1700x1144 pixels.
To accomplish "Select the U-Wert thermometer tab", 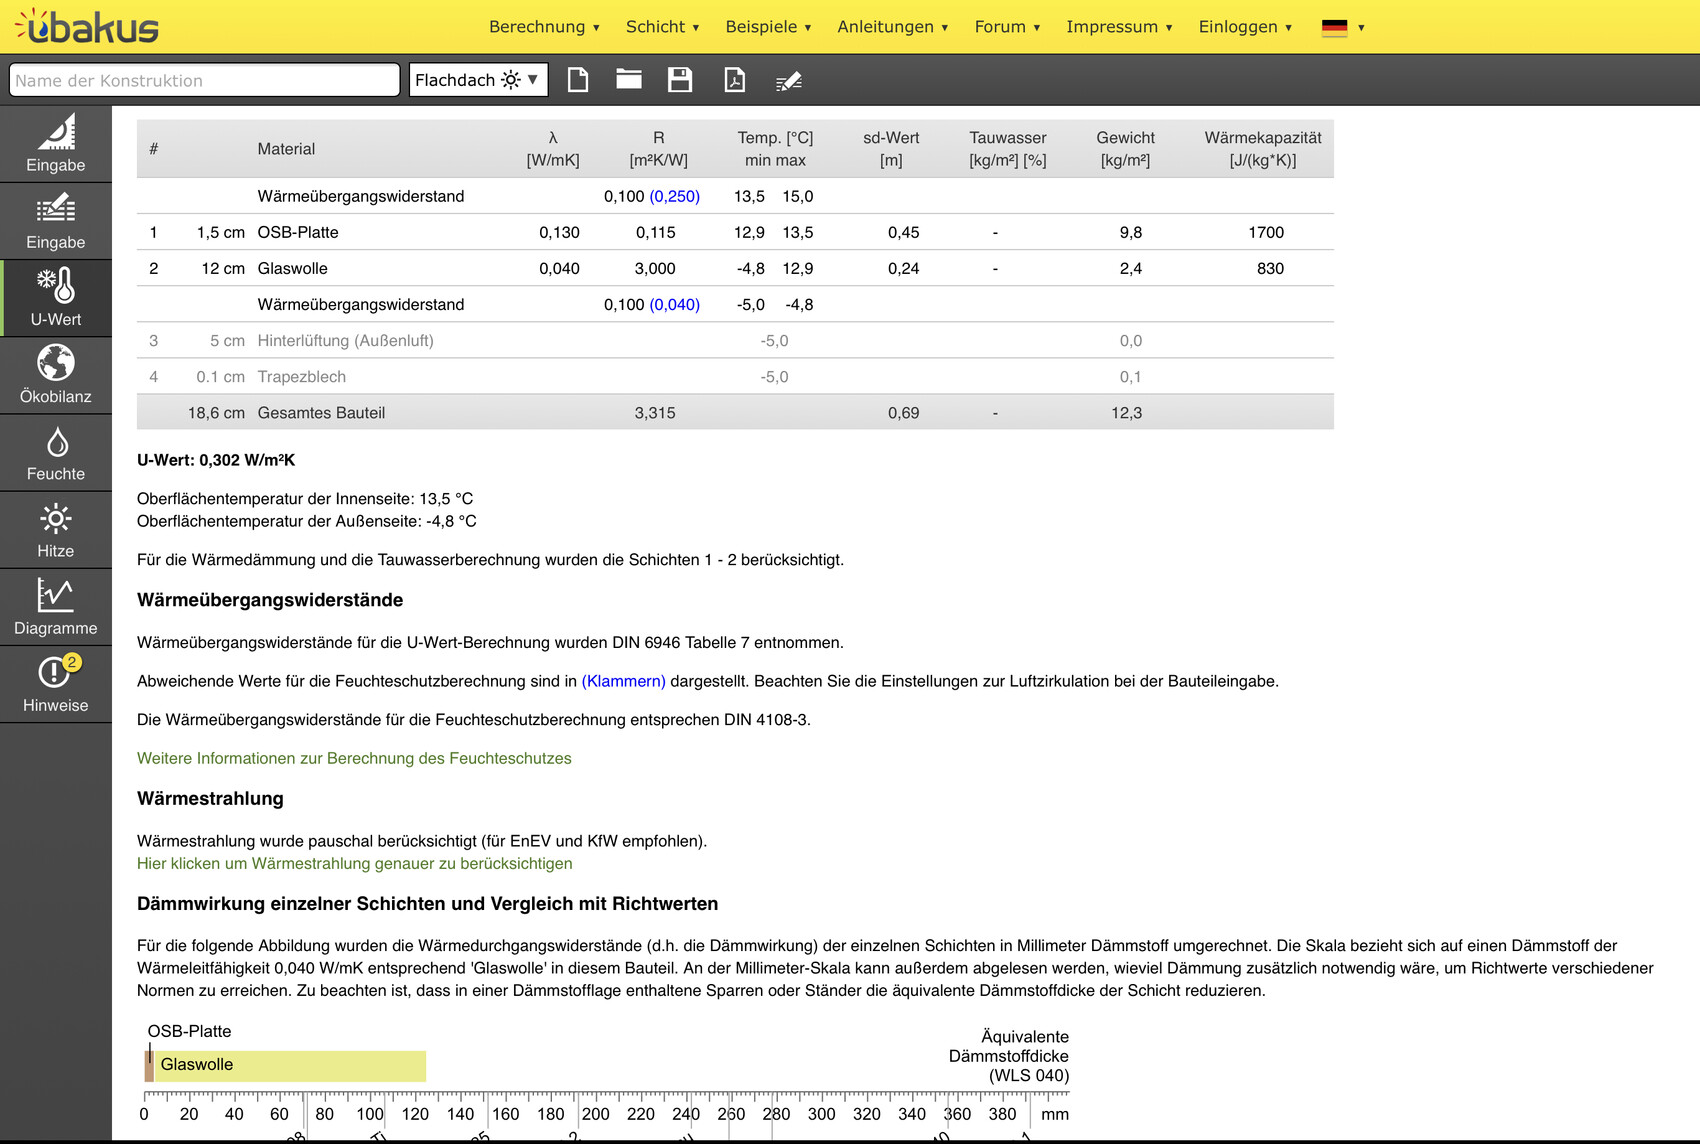I will (56, 298).
